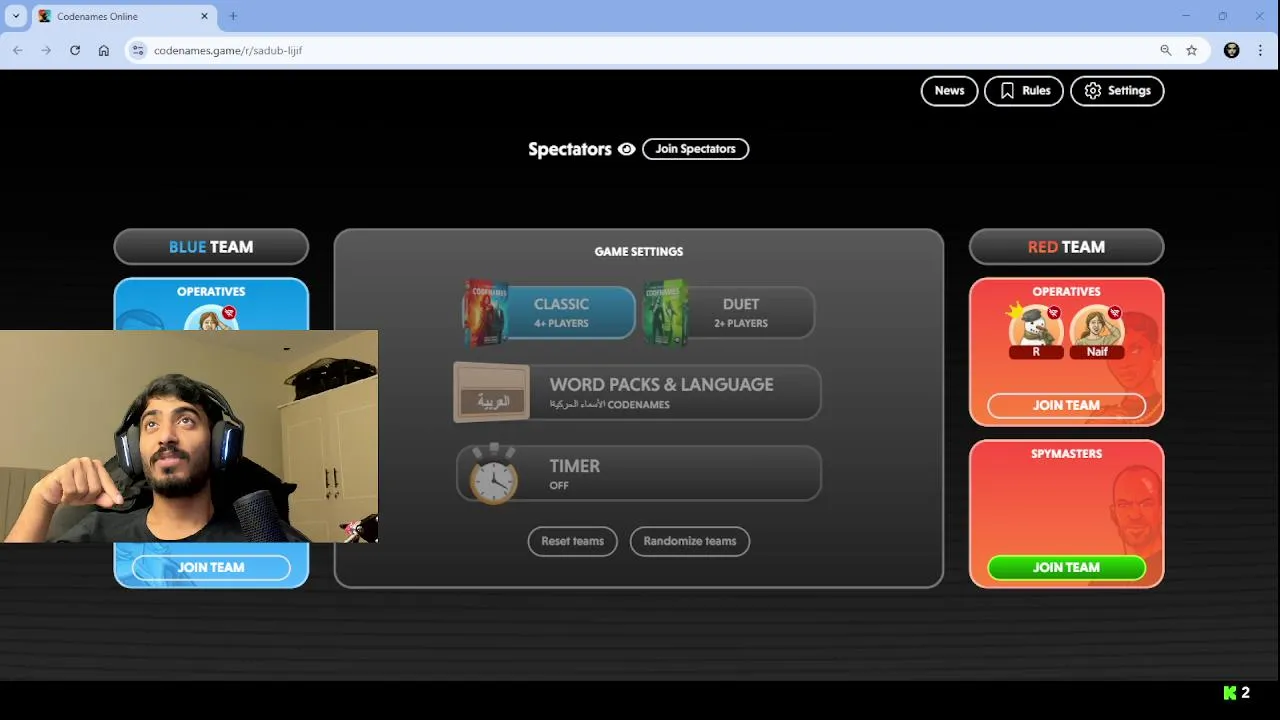The height and width of the screenshot is (720, 1280).
Task: Open the Timer setting
Action: pyautogui.click(x=638, y=473)
